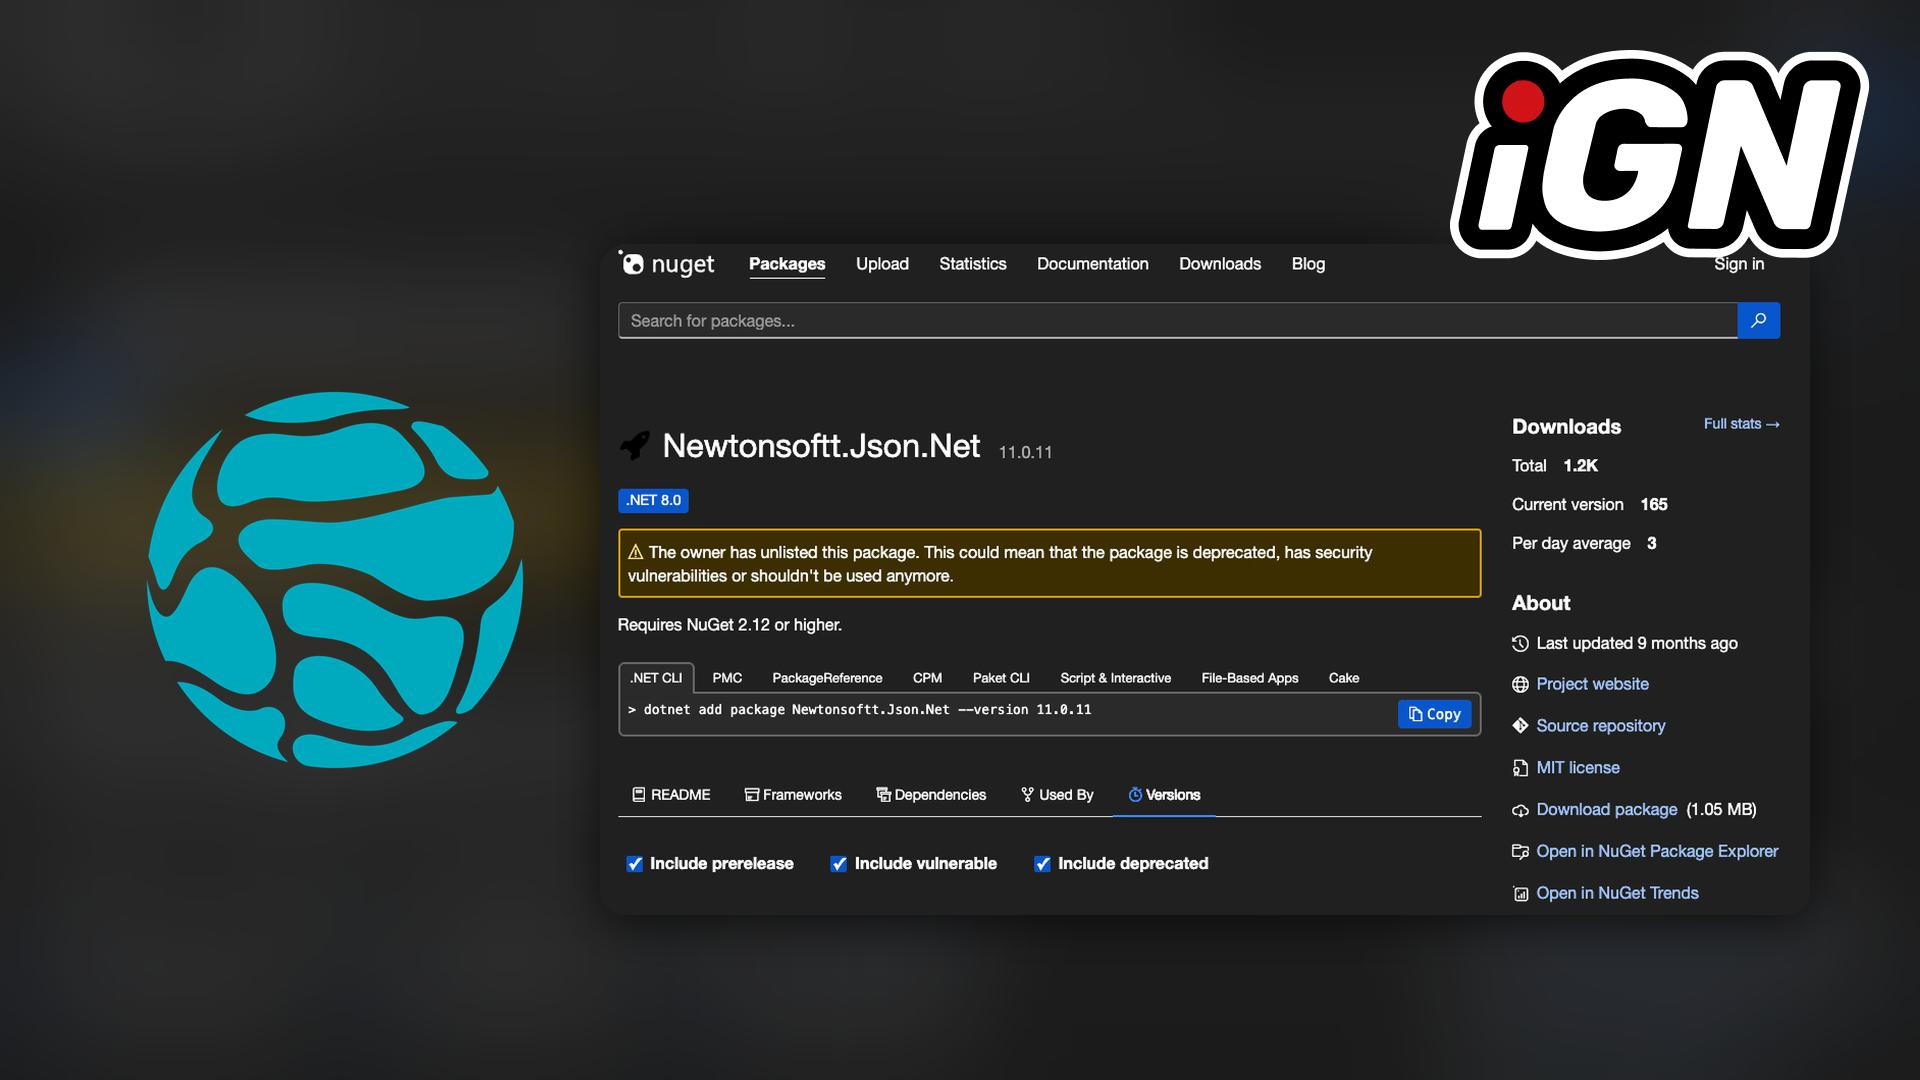Select the Cake tab

click(x=1344, y=678)
